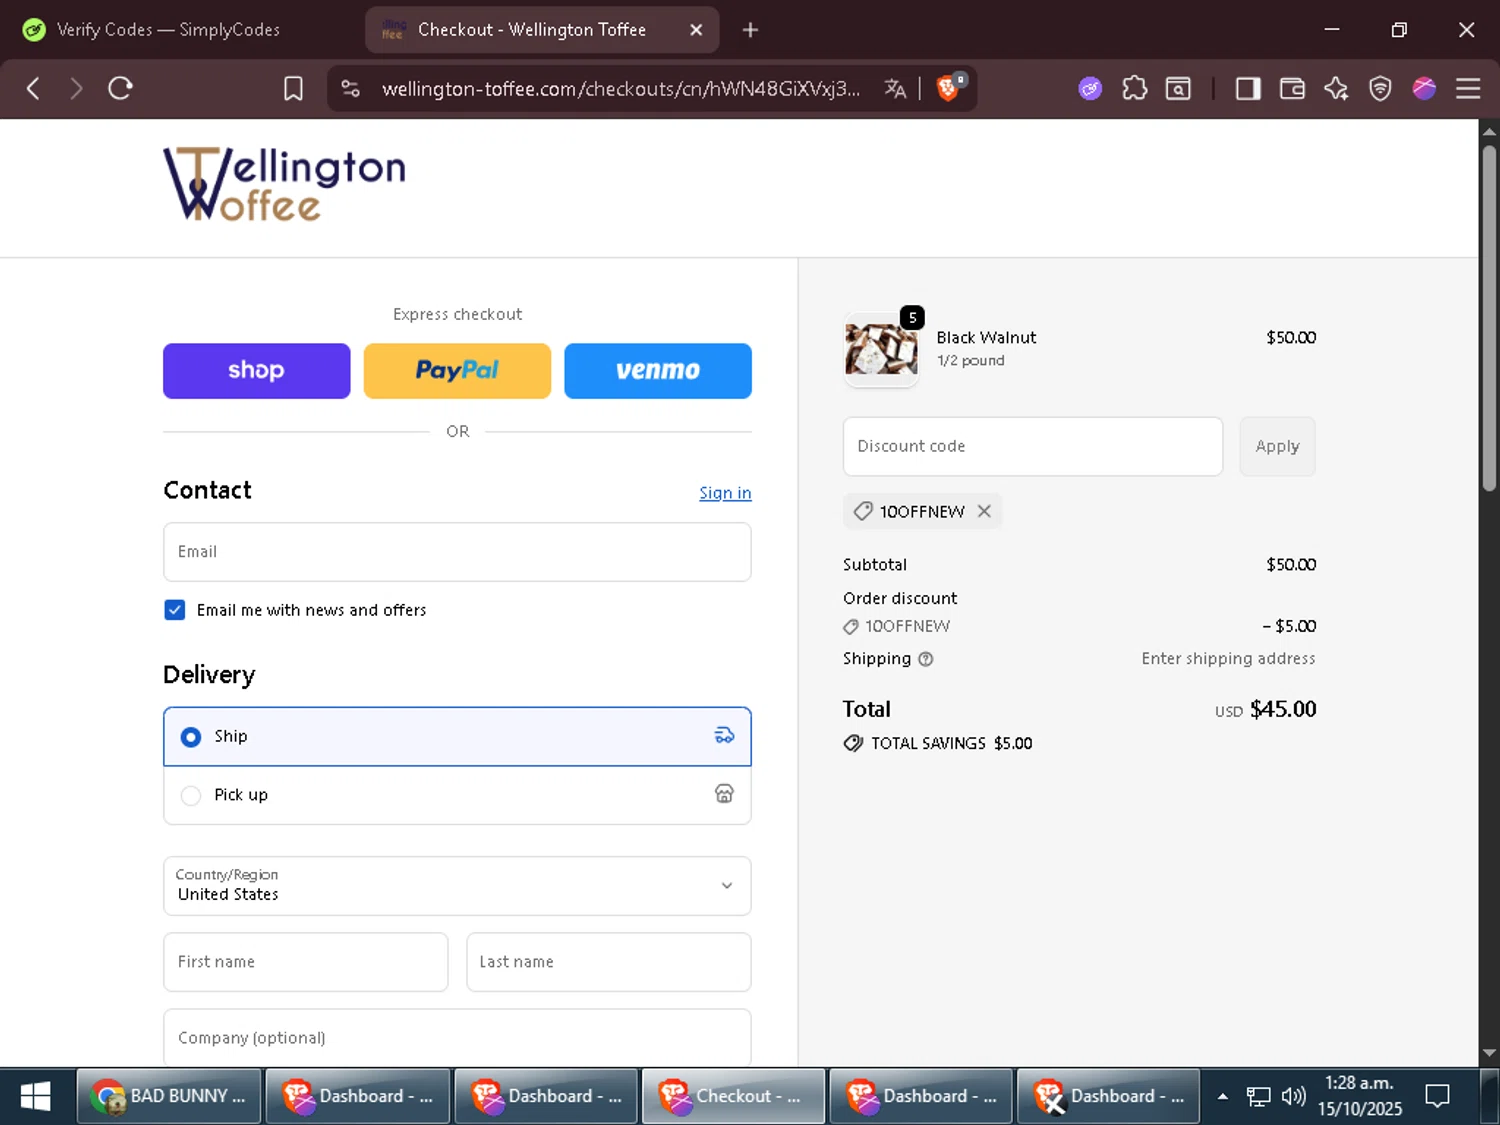Show hidden system tray icons
The height and width of the screenshot is (1125, 1500).
pyautogui.click(x=1222, y=1096)
